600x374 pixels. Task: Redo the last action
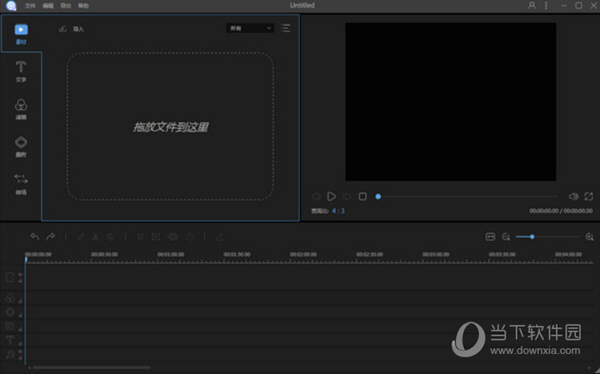click(x=51, y=237)
